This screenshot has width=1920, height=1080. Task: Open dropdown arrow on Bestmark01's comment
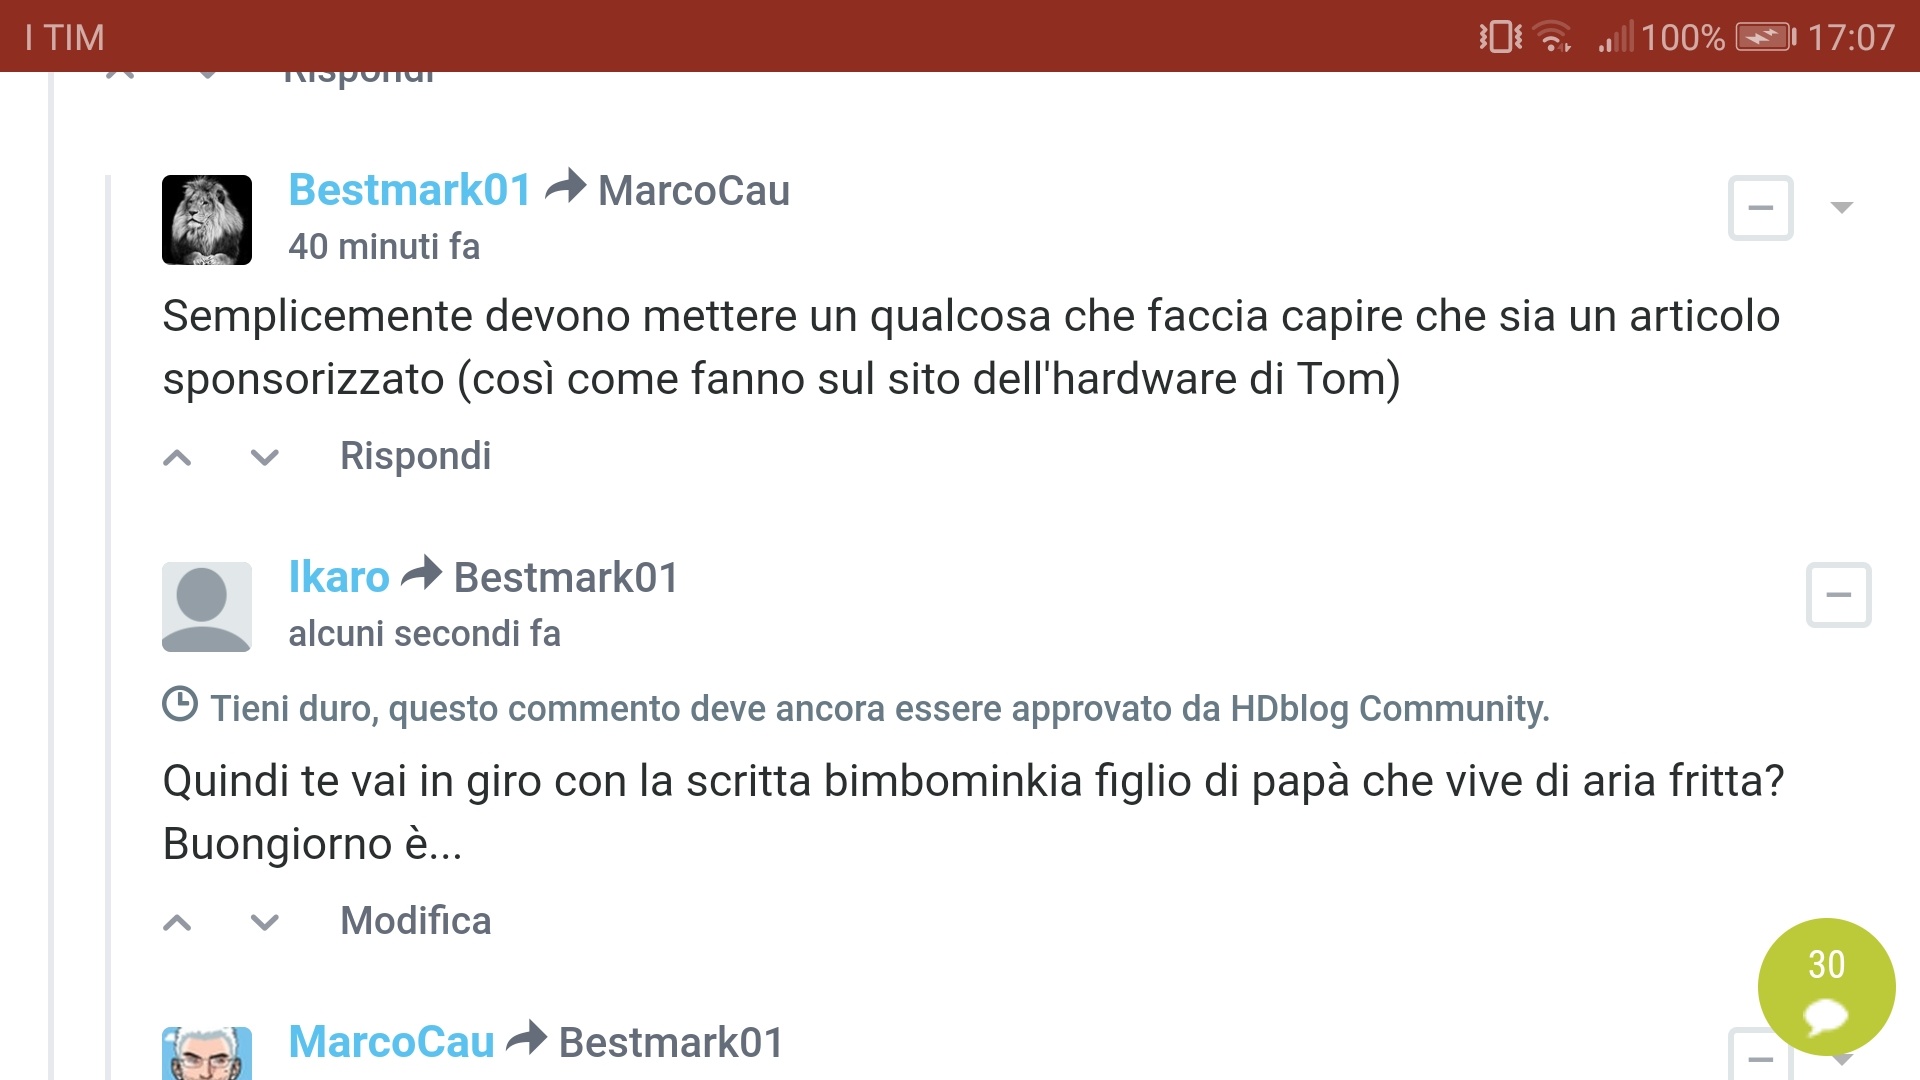tap(1842, 208)
